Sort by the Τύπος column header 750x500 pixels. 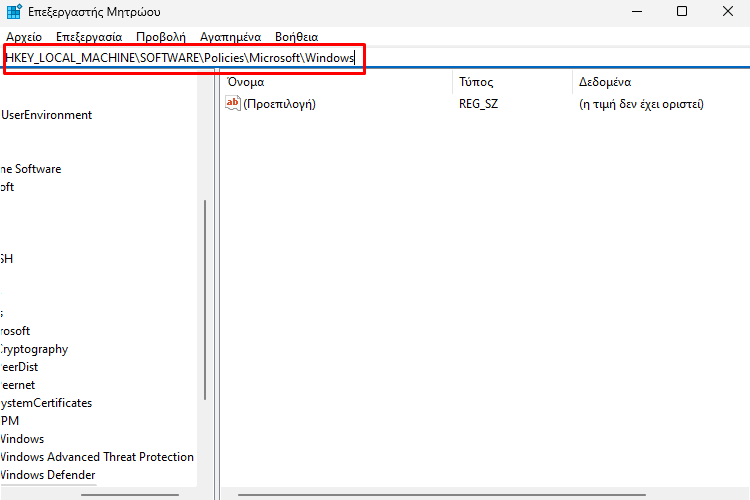pos(476,82)
